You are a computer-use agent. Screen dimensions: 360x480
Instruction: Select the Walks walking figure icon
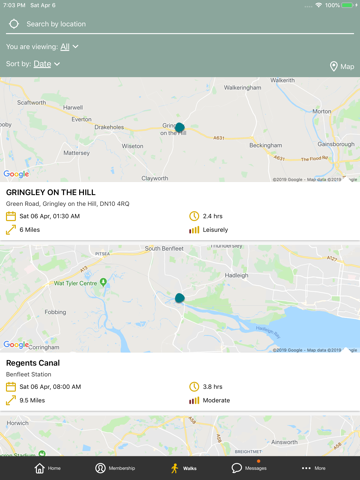[x=175, y=468]
